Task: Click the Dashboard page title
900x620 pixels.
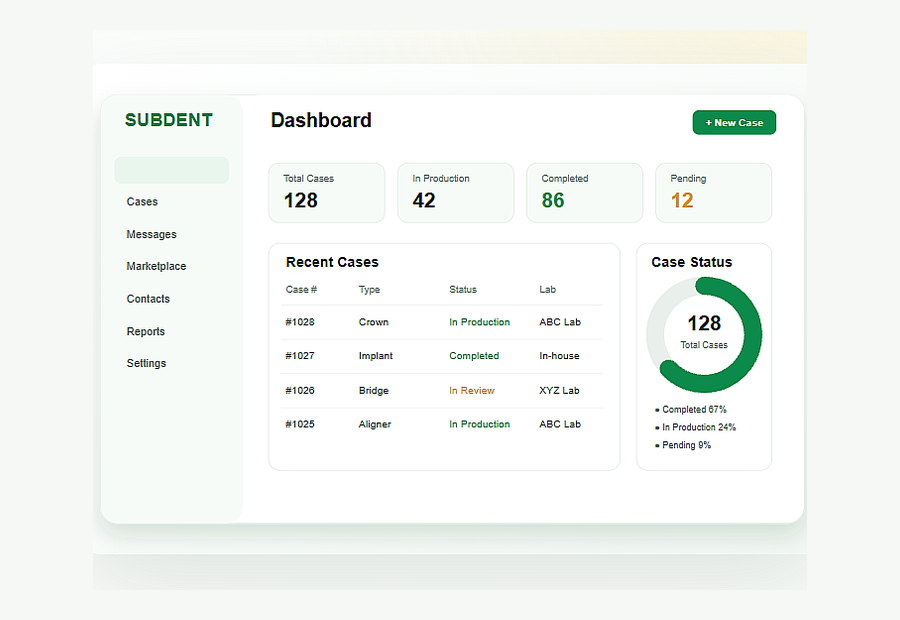Action: [321, 120]
